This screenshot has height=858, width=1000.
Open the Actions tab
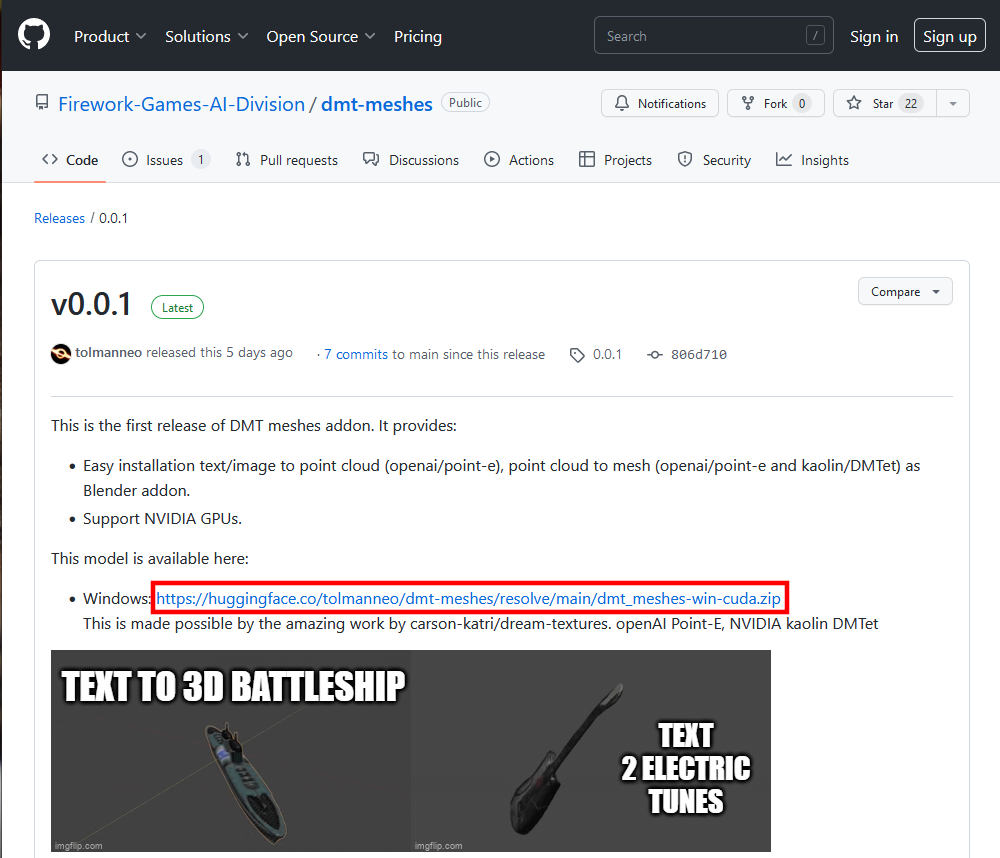tap(519, 160)
